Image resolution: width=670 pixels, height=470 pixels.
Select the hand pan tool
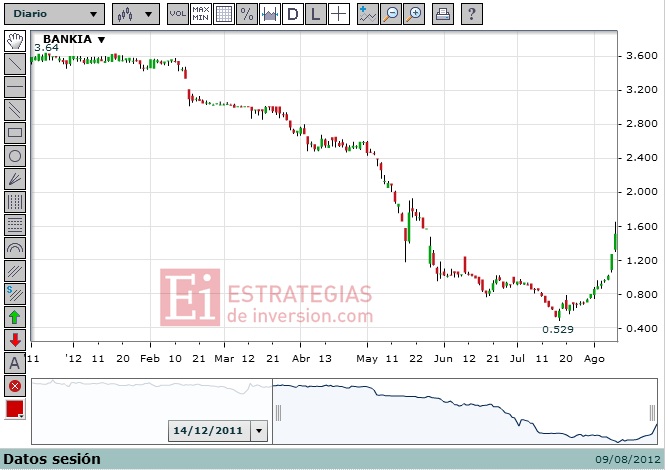coord(15,41)
